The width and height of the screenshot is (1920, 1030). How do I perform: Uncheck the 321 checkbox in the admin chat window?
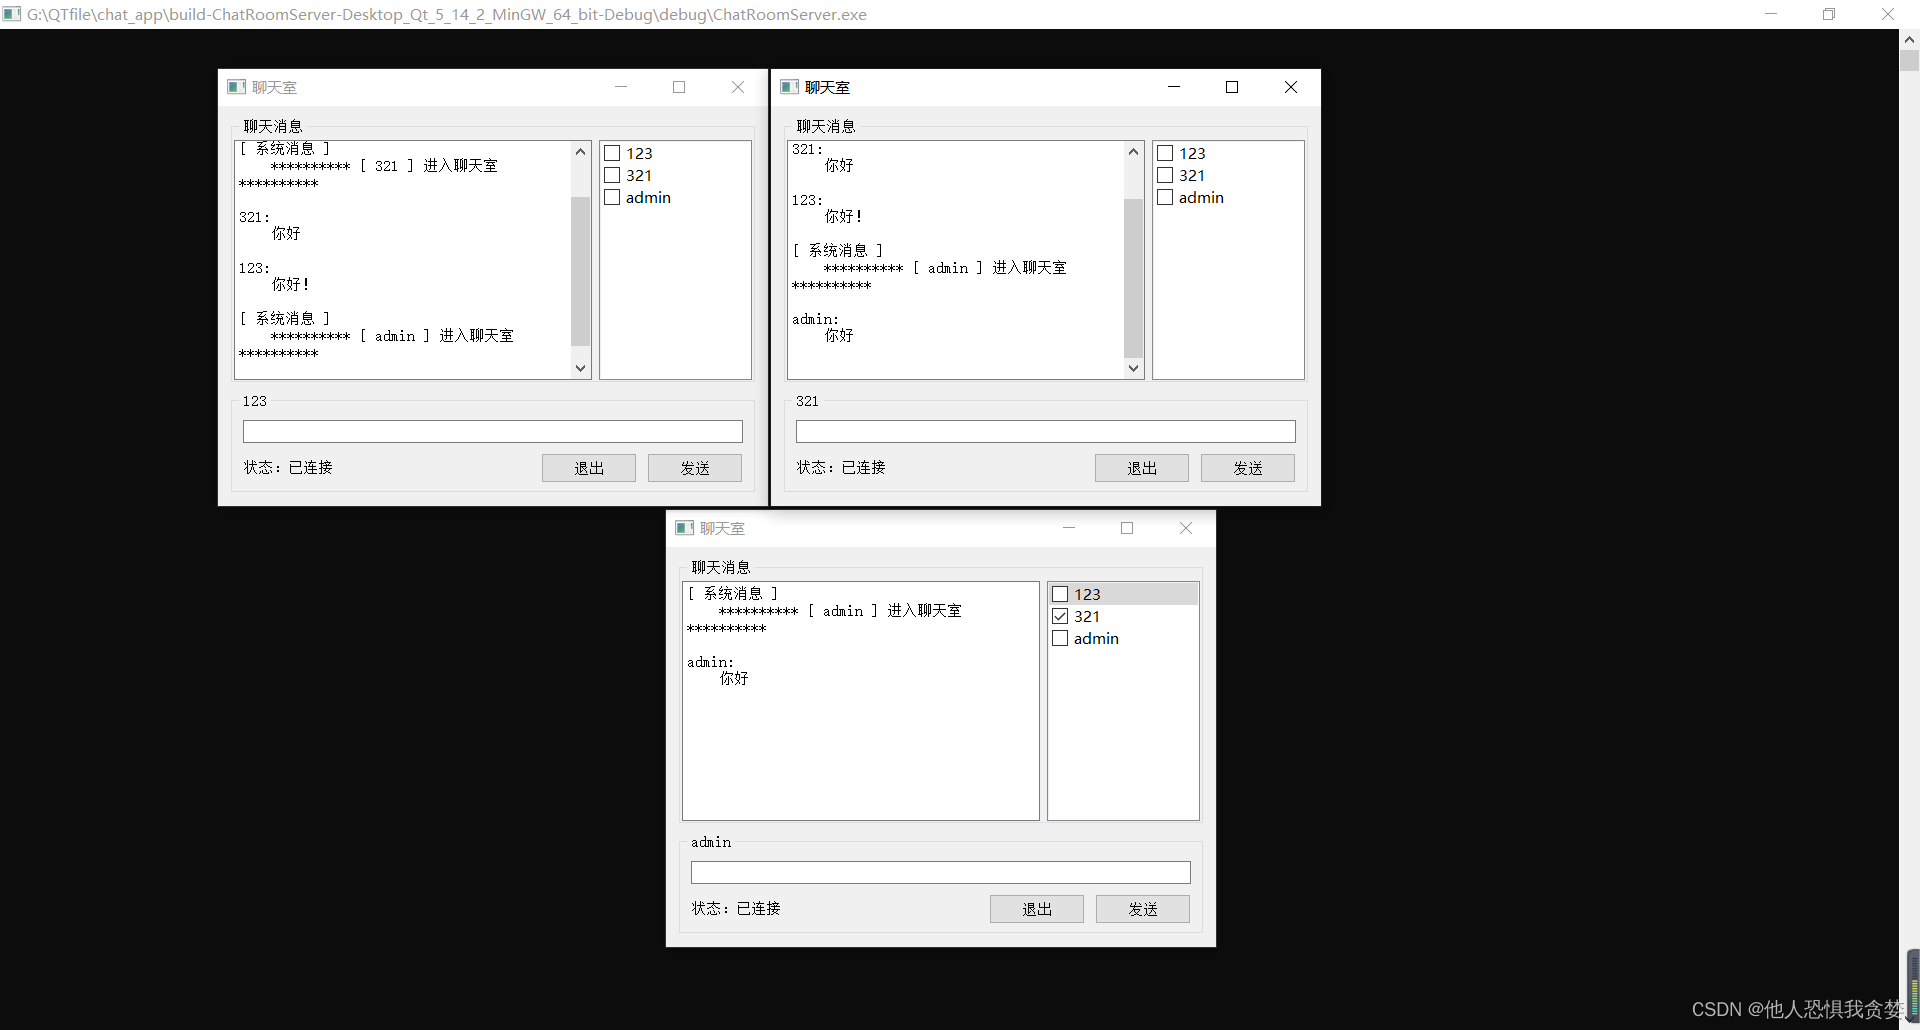pyautogui.click(x=1060, y=616)
